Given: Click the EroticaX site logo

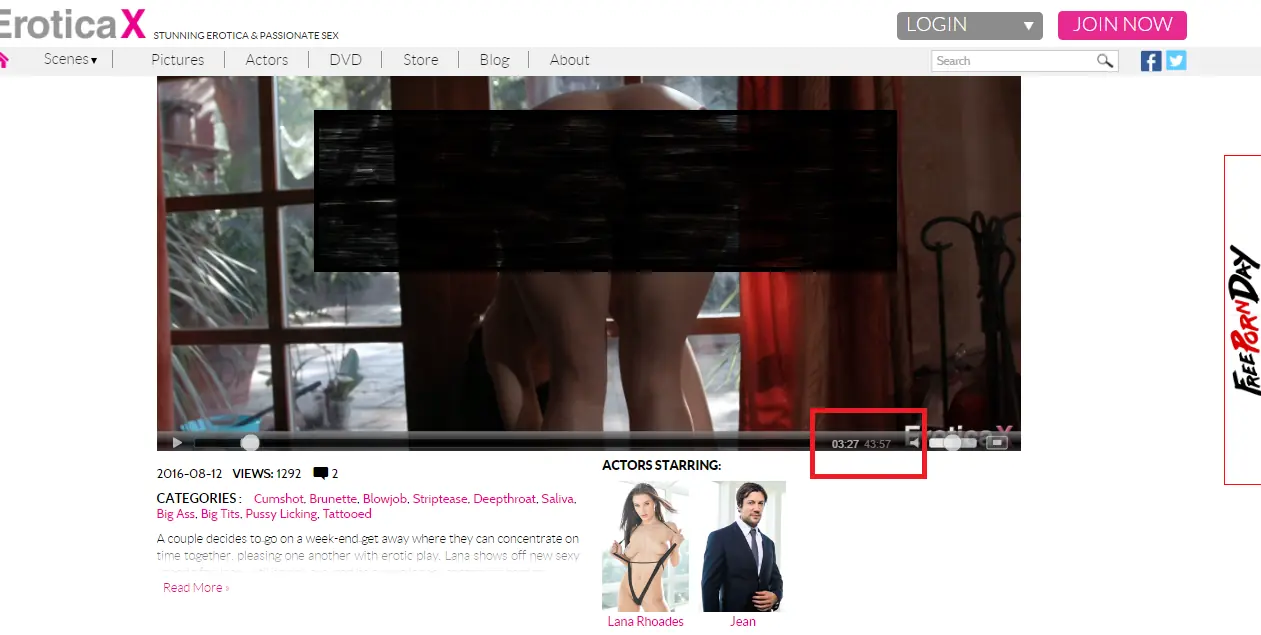Looking at the screenshot, I should click(70, 22).
